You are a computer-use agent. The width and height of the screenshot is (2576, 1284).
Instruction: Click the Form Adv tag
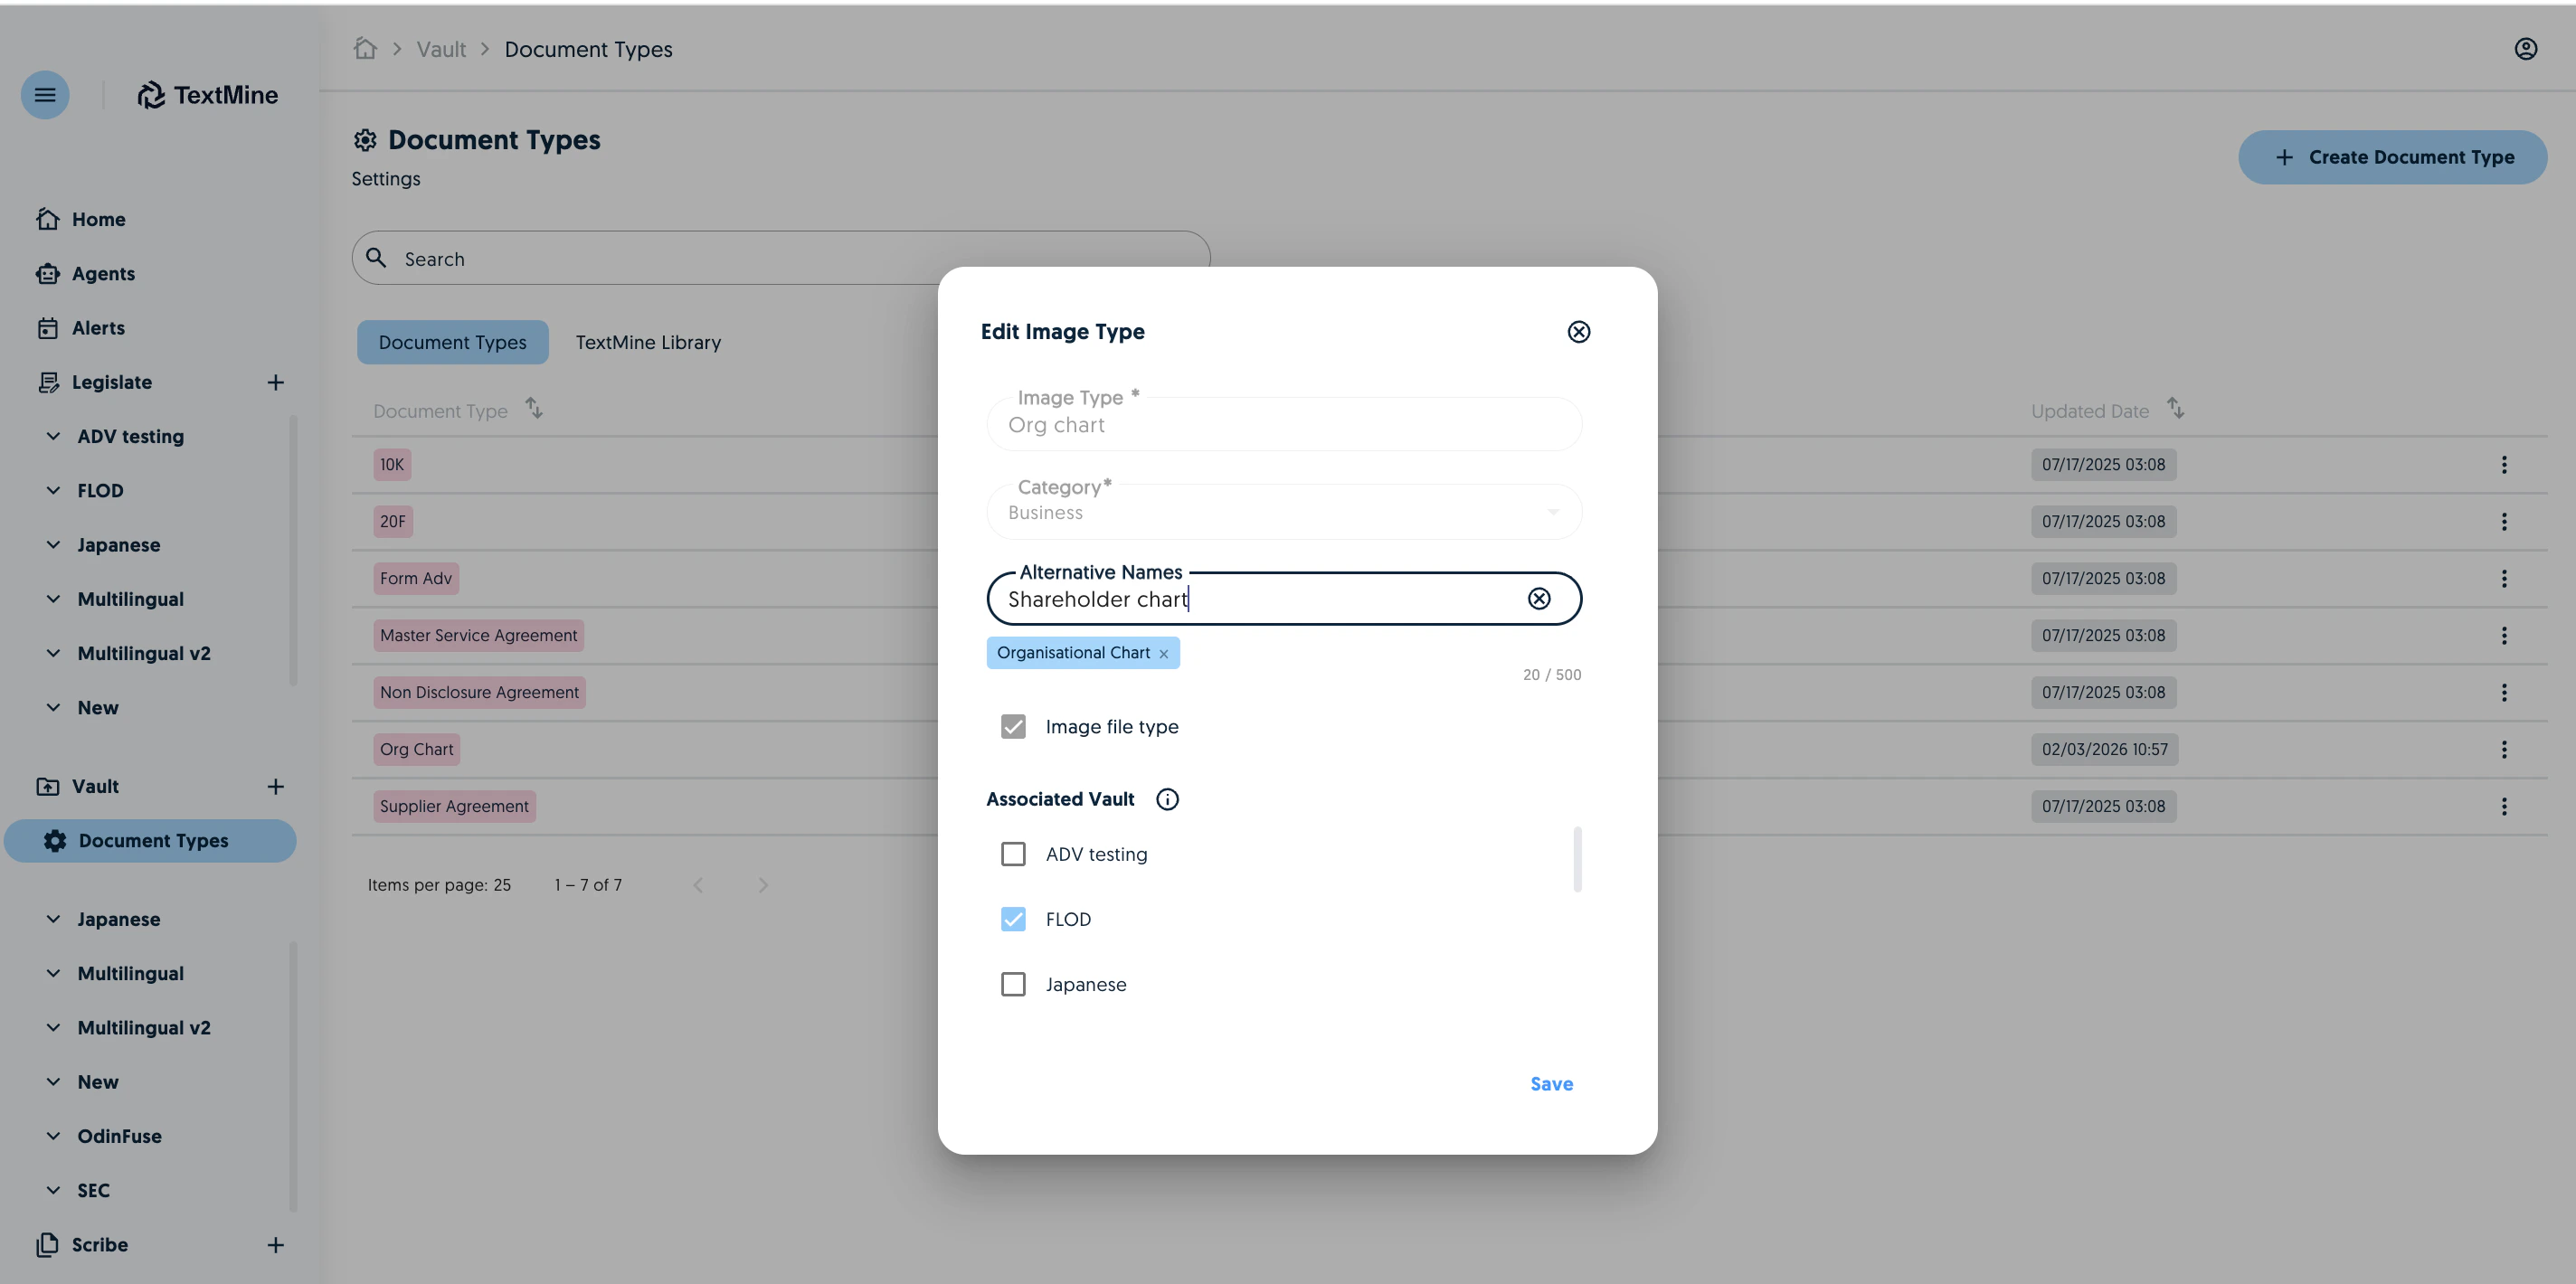[415, 578]
